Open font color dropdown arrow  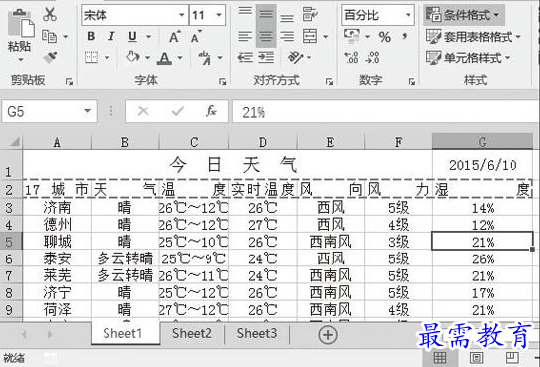tap(180, 58)
